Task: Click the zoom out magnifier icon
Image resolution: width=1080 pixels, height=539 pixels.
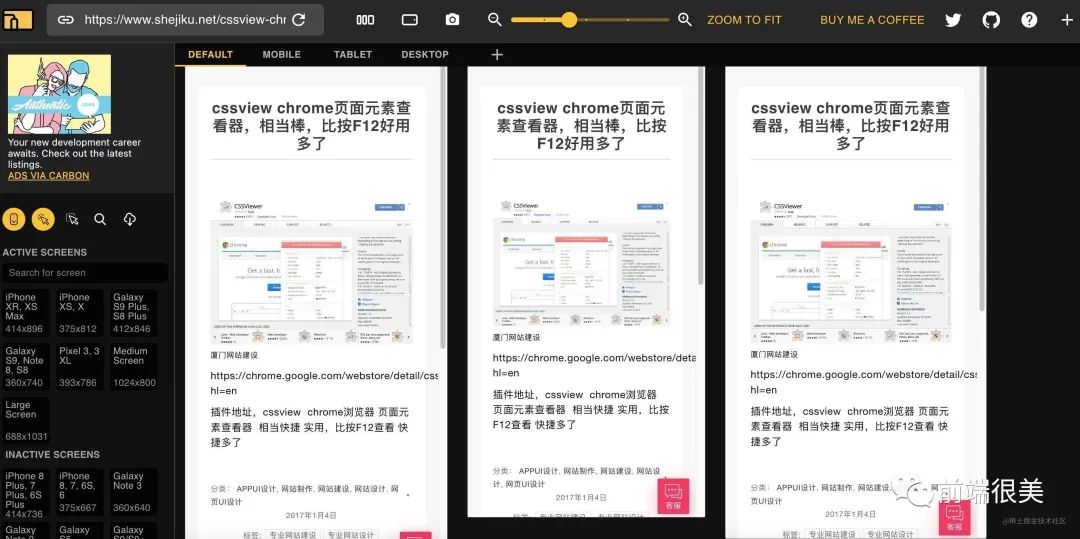Action: tap(494, 20)
